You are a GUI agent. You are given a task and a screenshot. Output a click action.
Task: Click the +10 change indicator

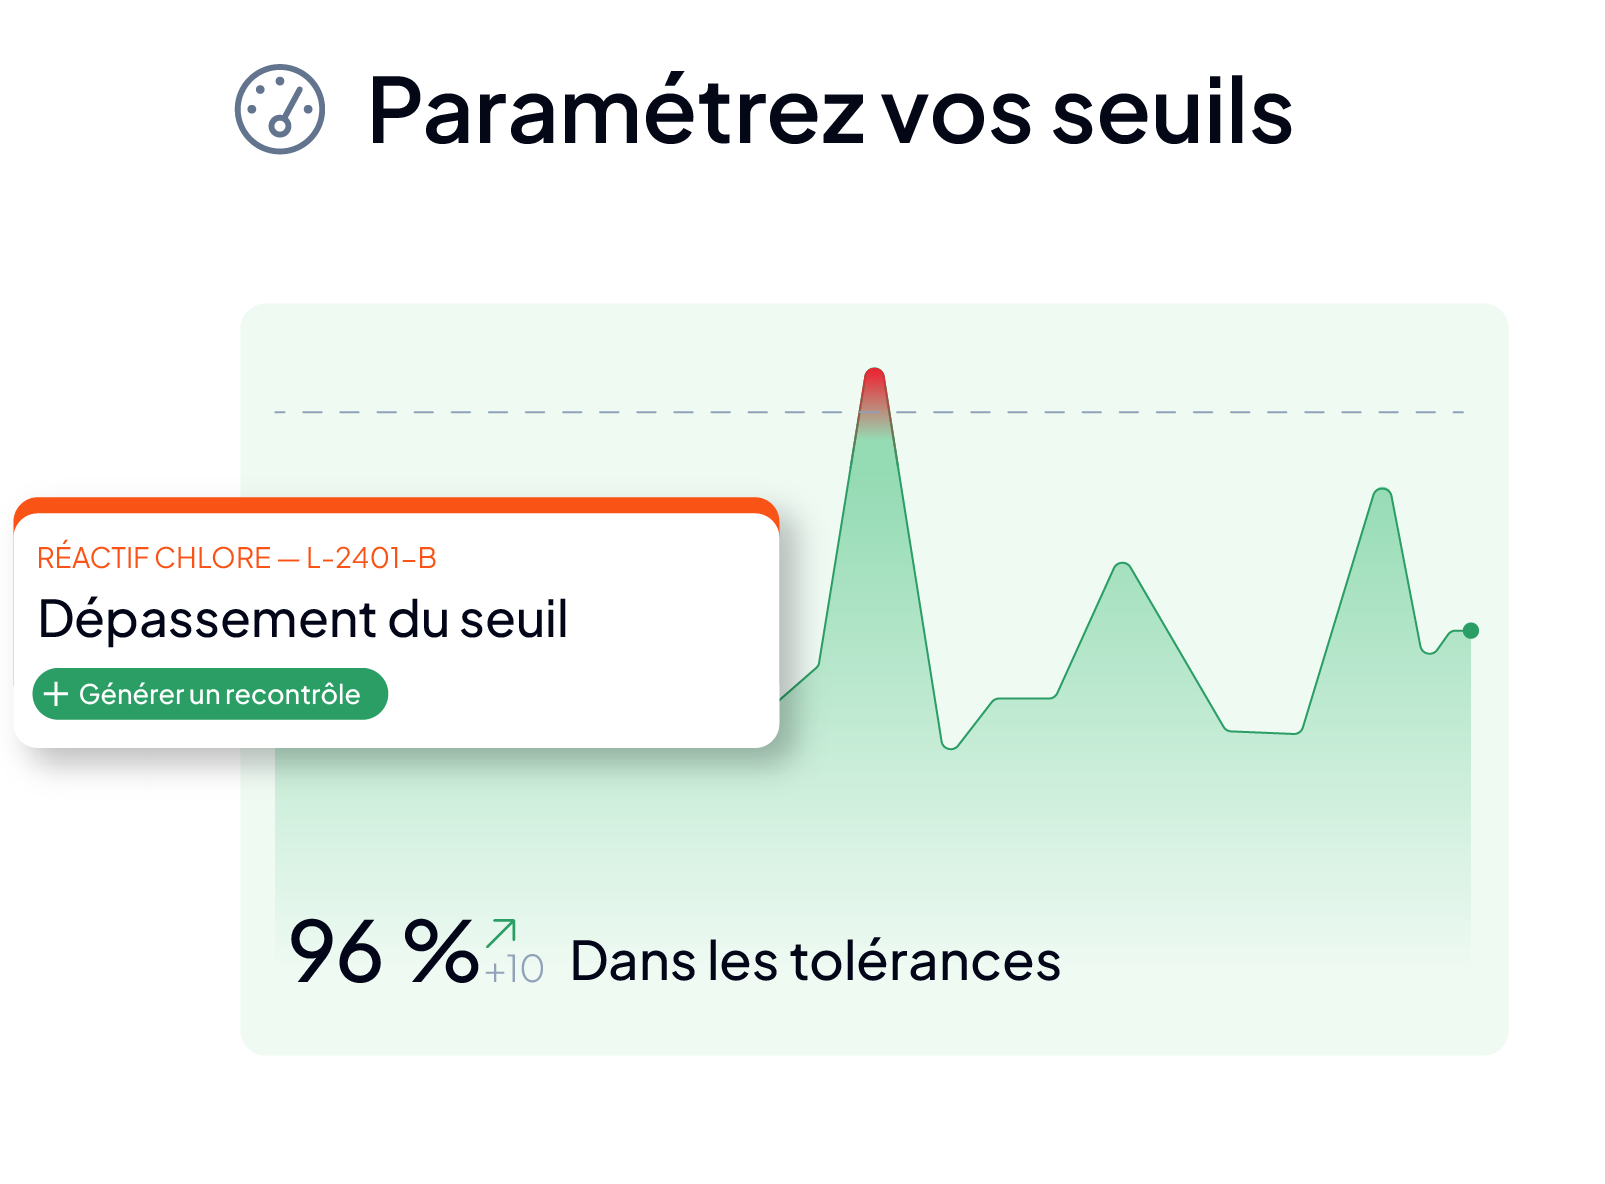point(514,969)
